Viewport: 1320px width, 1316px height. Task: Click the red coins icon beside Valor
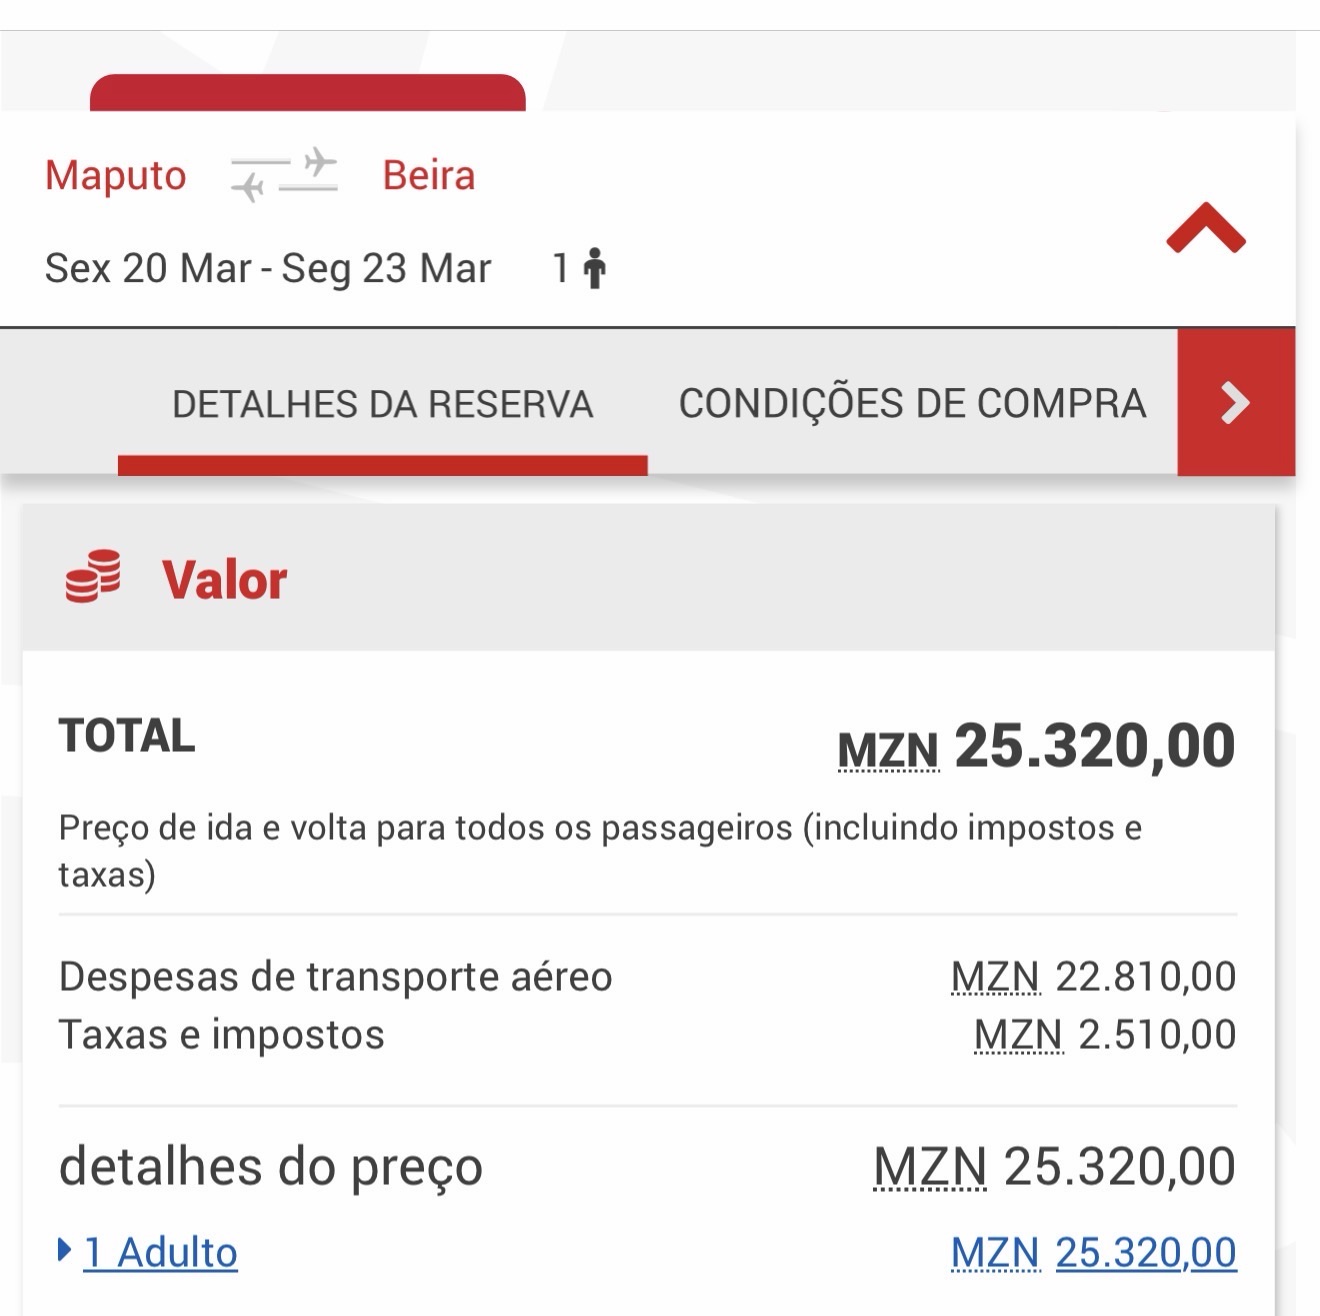tap(93, 577)
